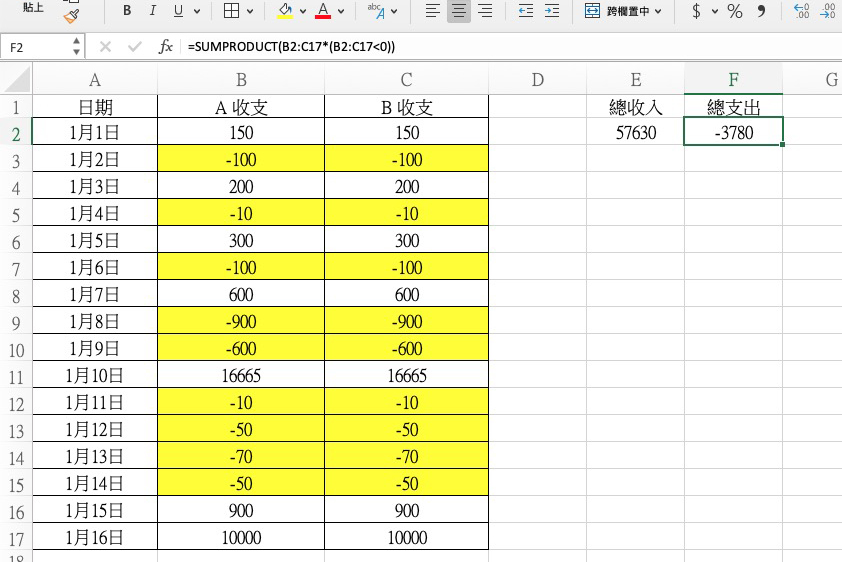Select column A header

(95, 79)
